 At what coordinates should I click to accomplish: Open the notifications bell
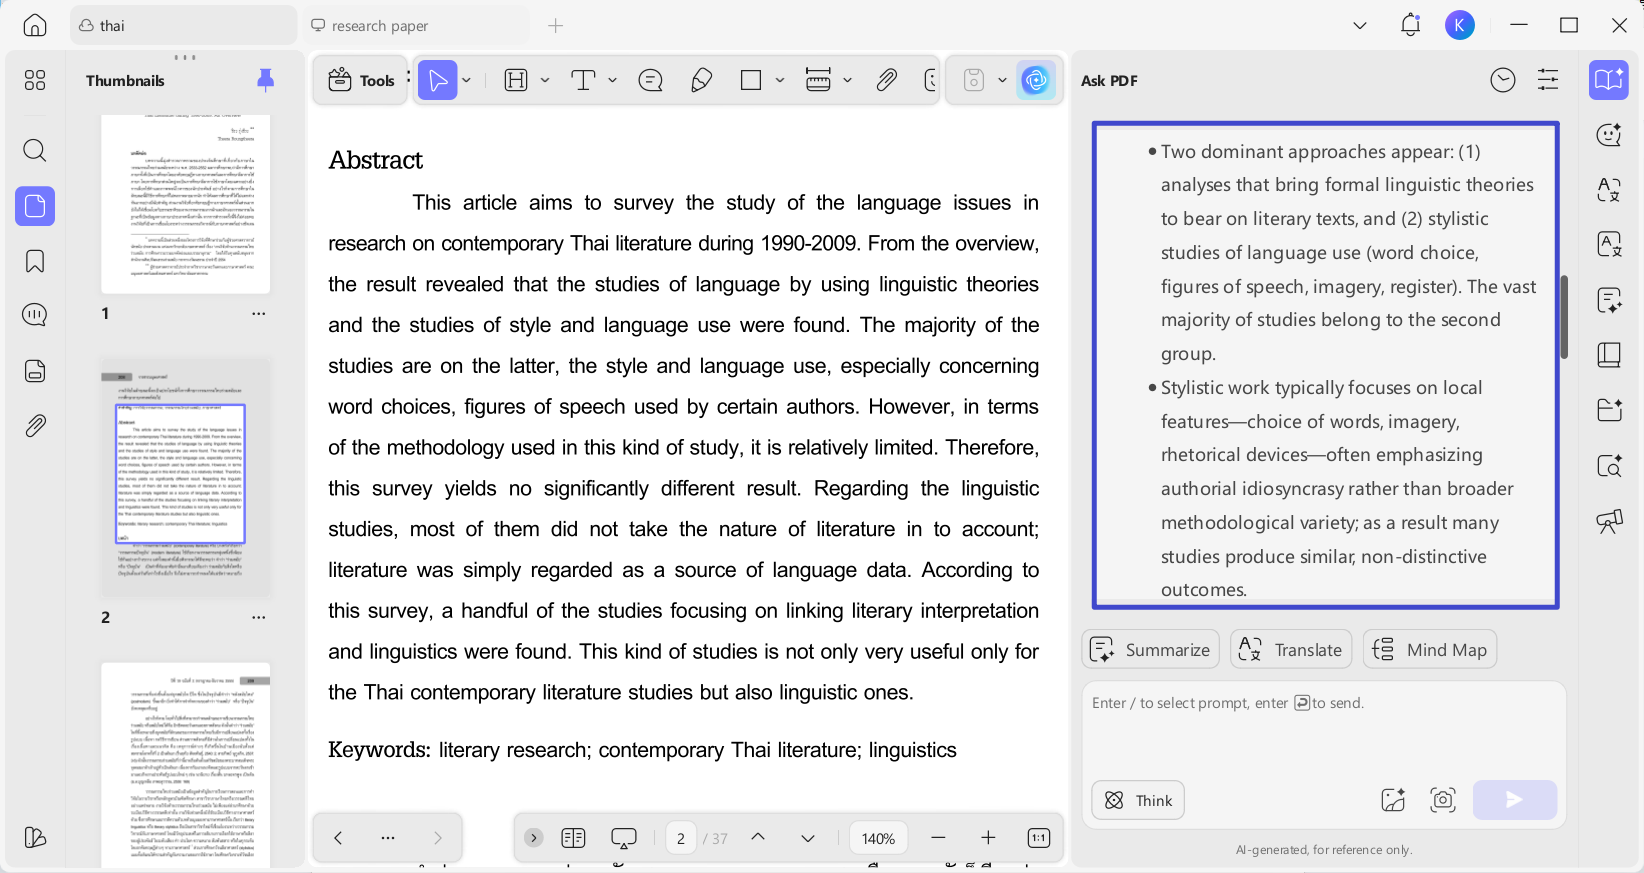click(1410, 25)
